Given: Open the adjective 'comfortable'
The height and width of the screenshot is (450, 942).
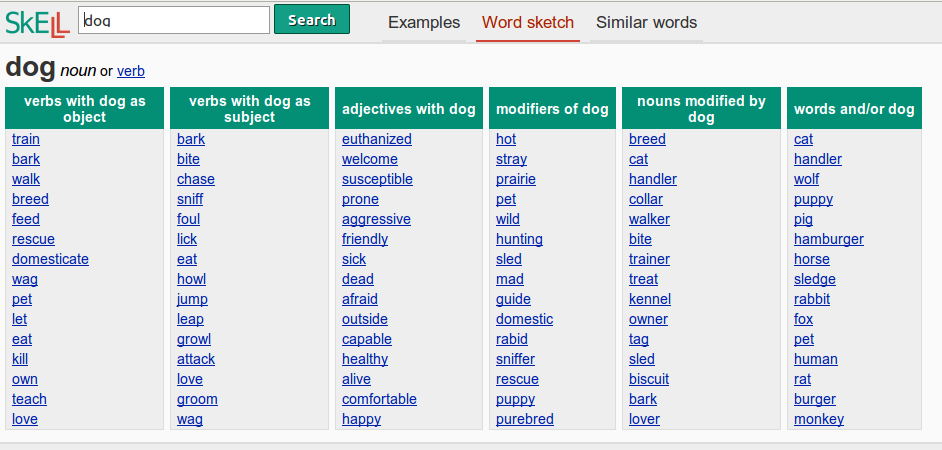Looking at the screenshot, I should pos(380,399).
